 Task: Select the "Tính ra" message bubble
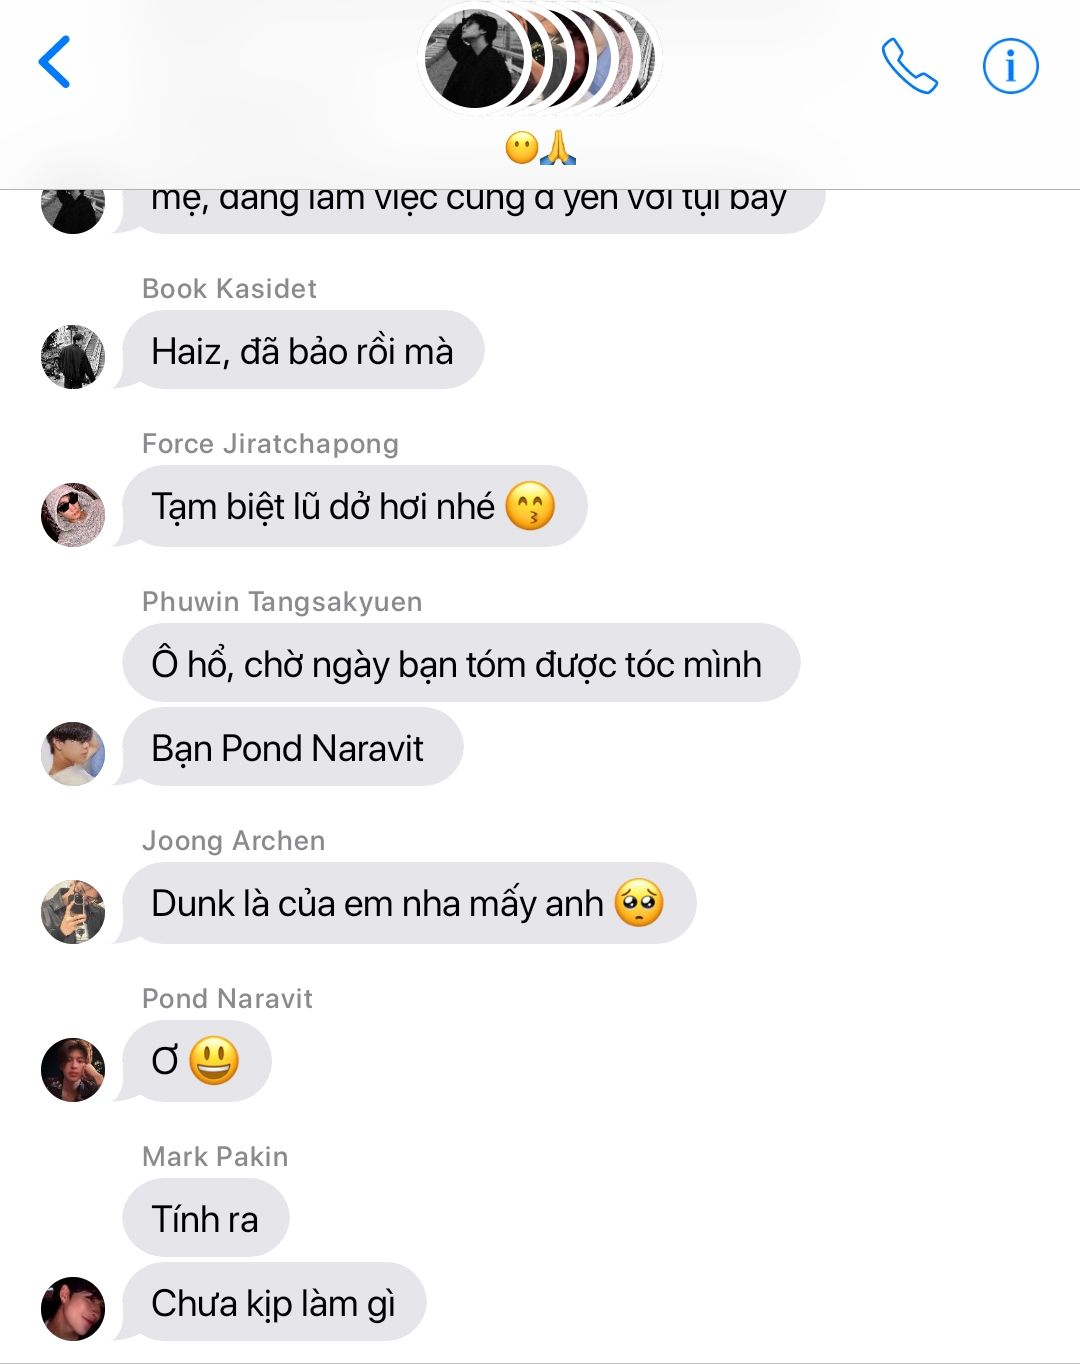(205, 1218)
